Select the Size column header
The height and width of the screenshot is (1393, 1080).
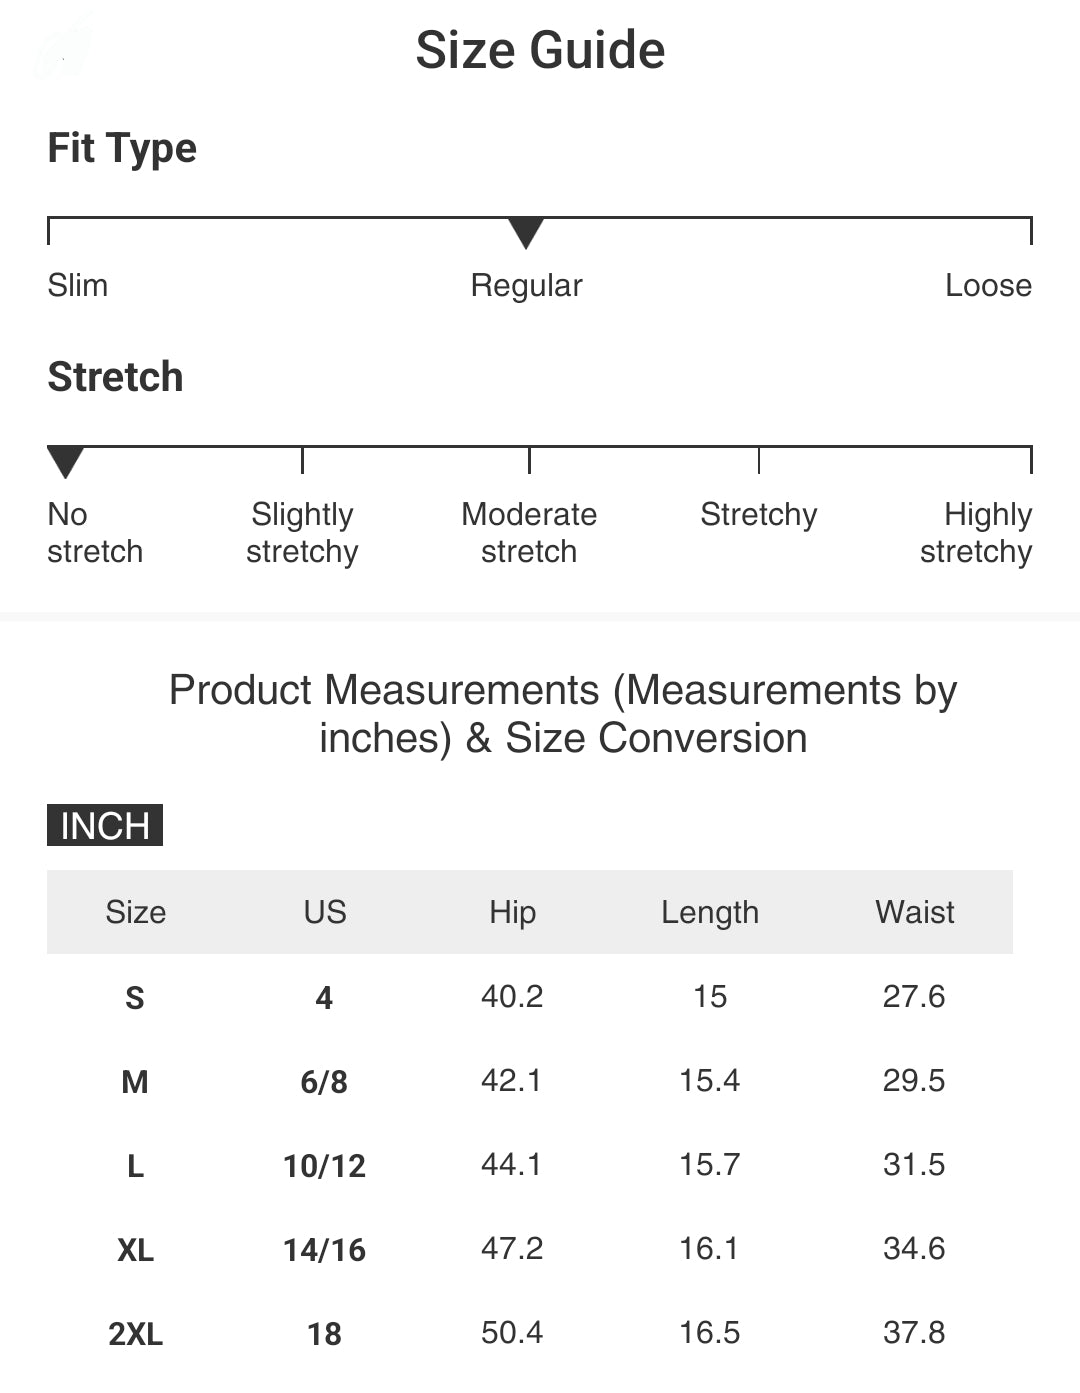[x=136, y=912]
